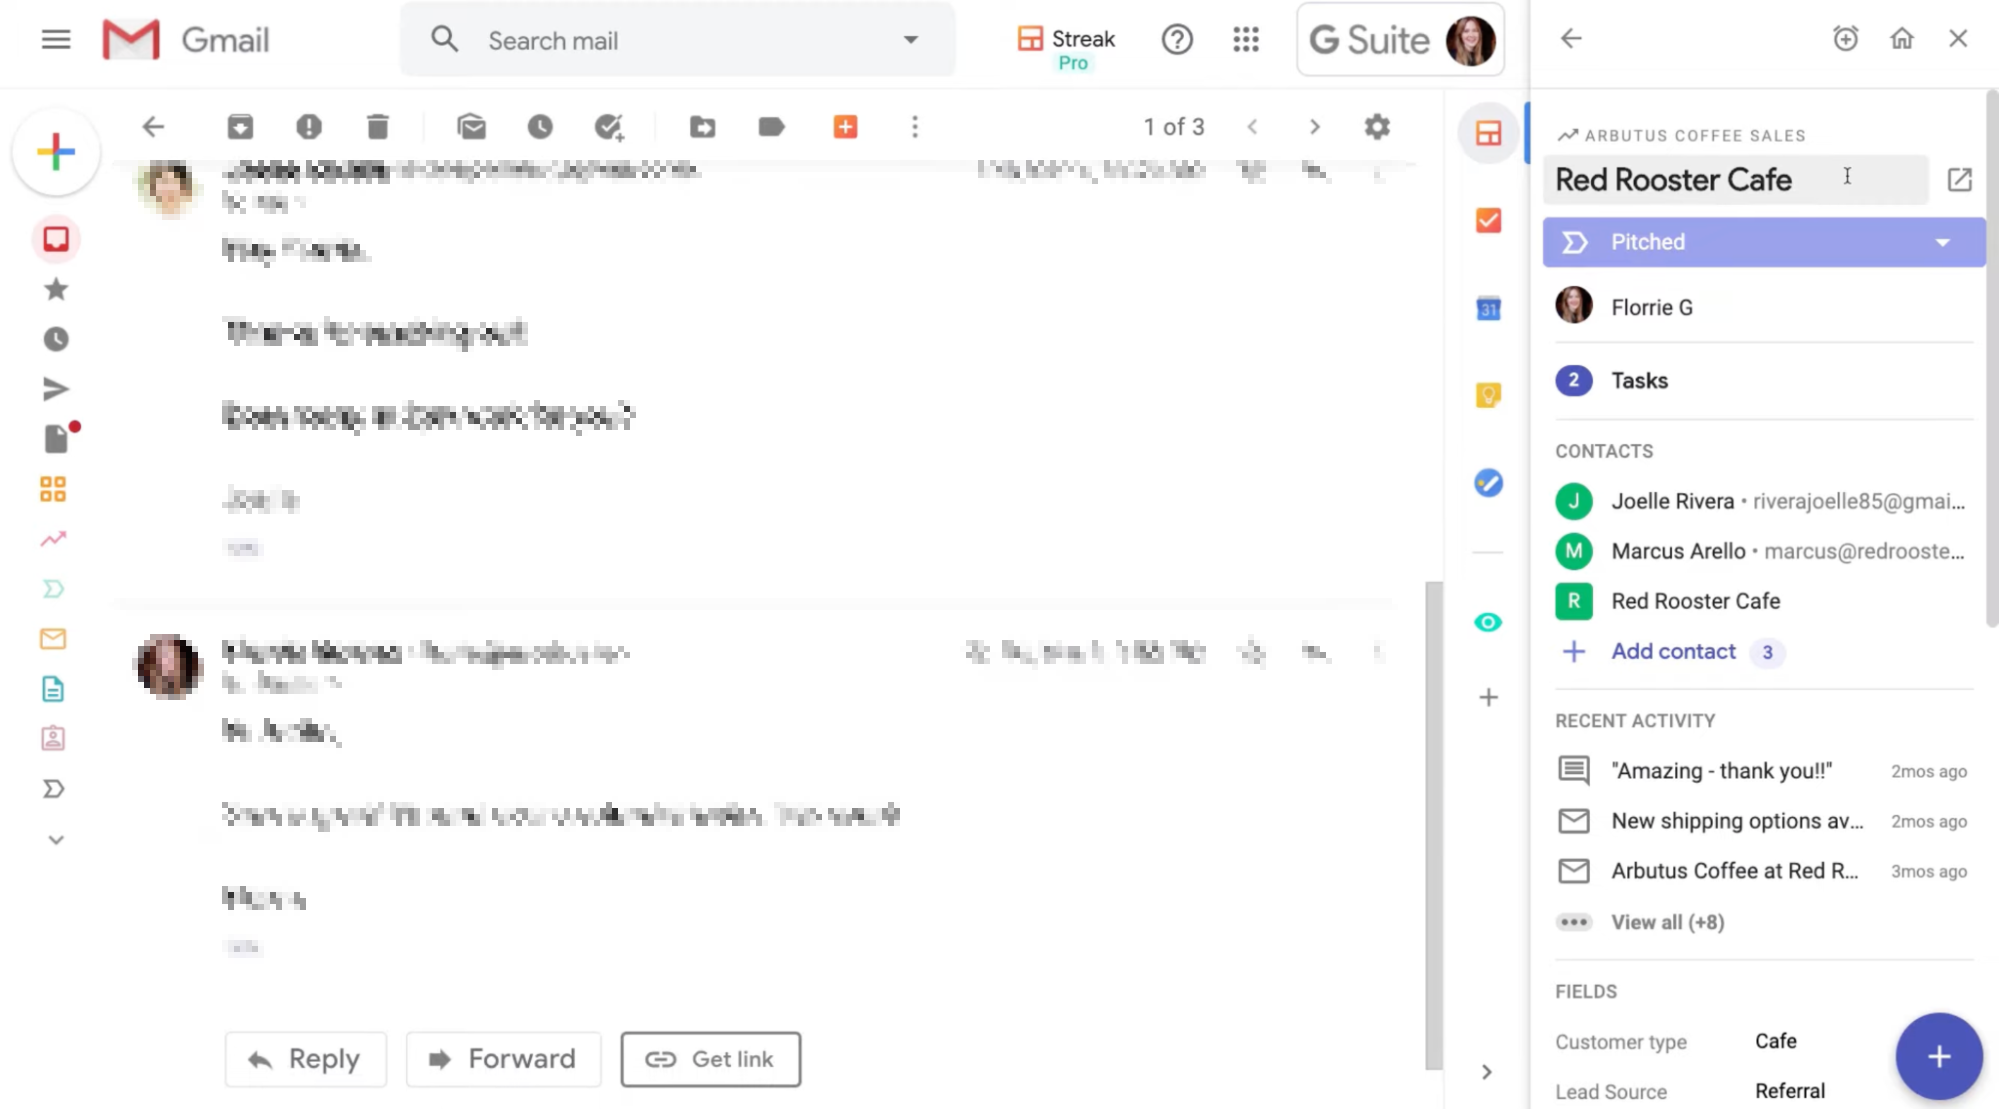Open Streak pipelines grid icon in sidebar

click(53, 489)
